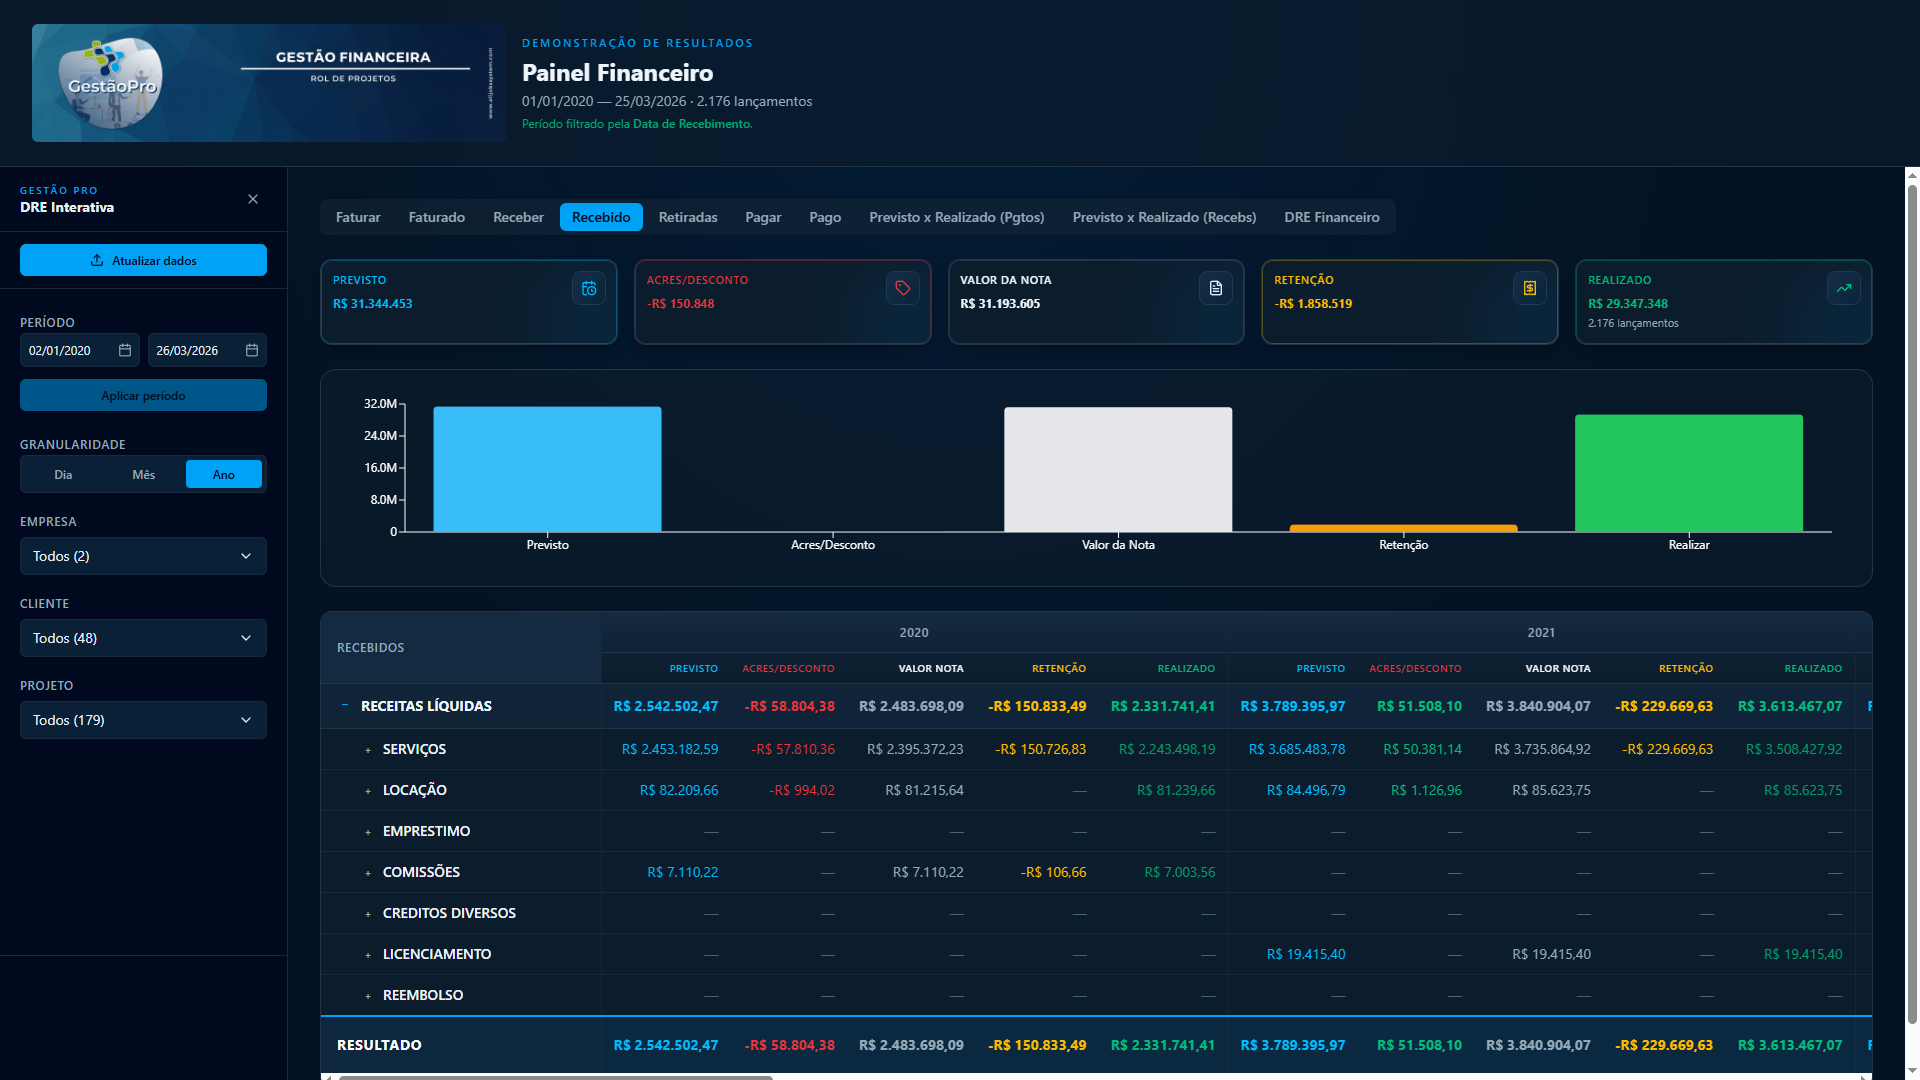Viewport: 1920px width, 1080px height.
Task: Open the end date calendar picker icon
Action: pyautogui.click(x=252, y=350)
